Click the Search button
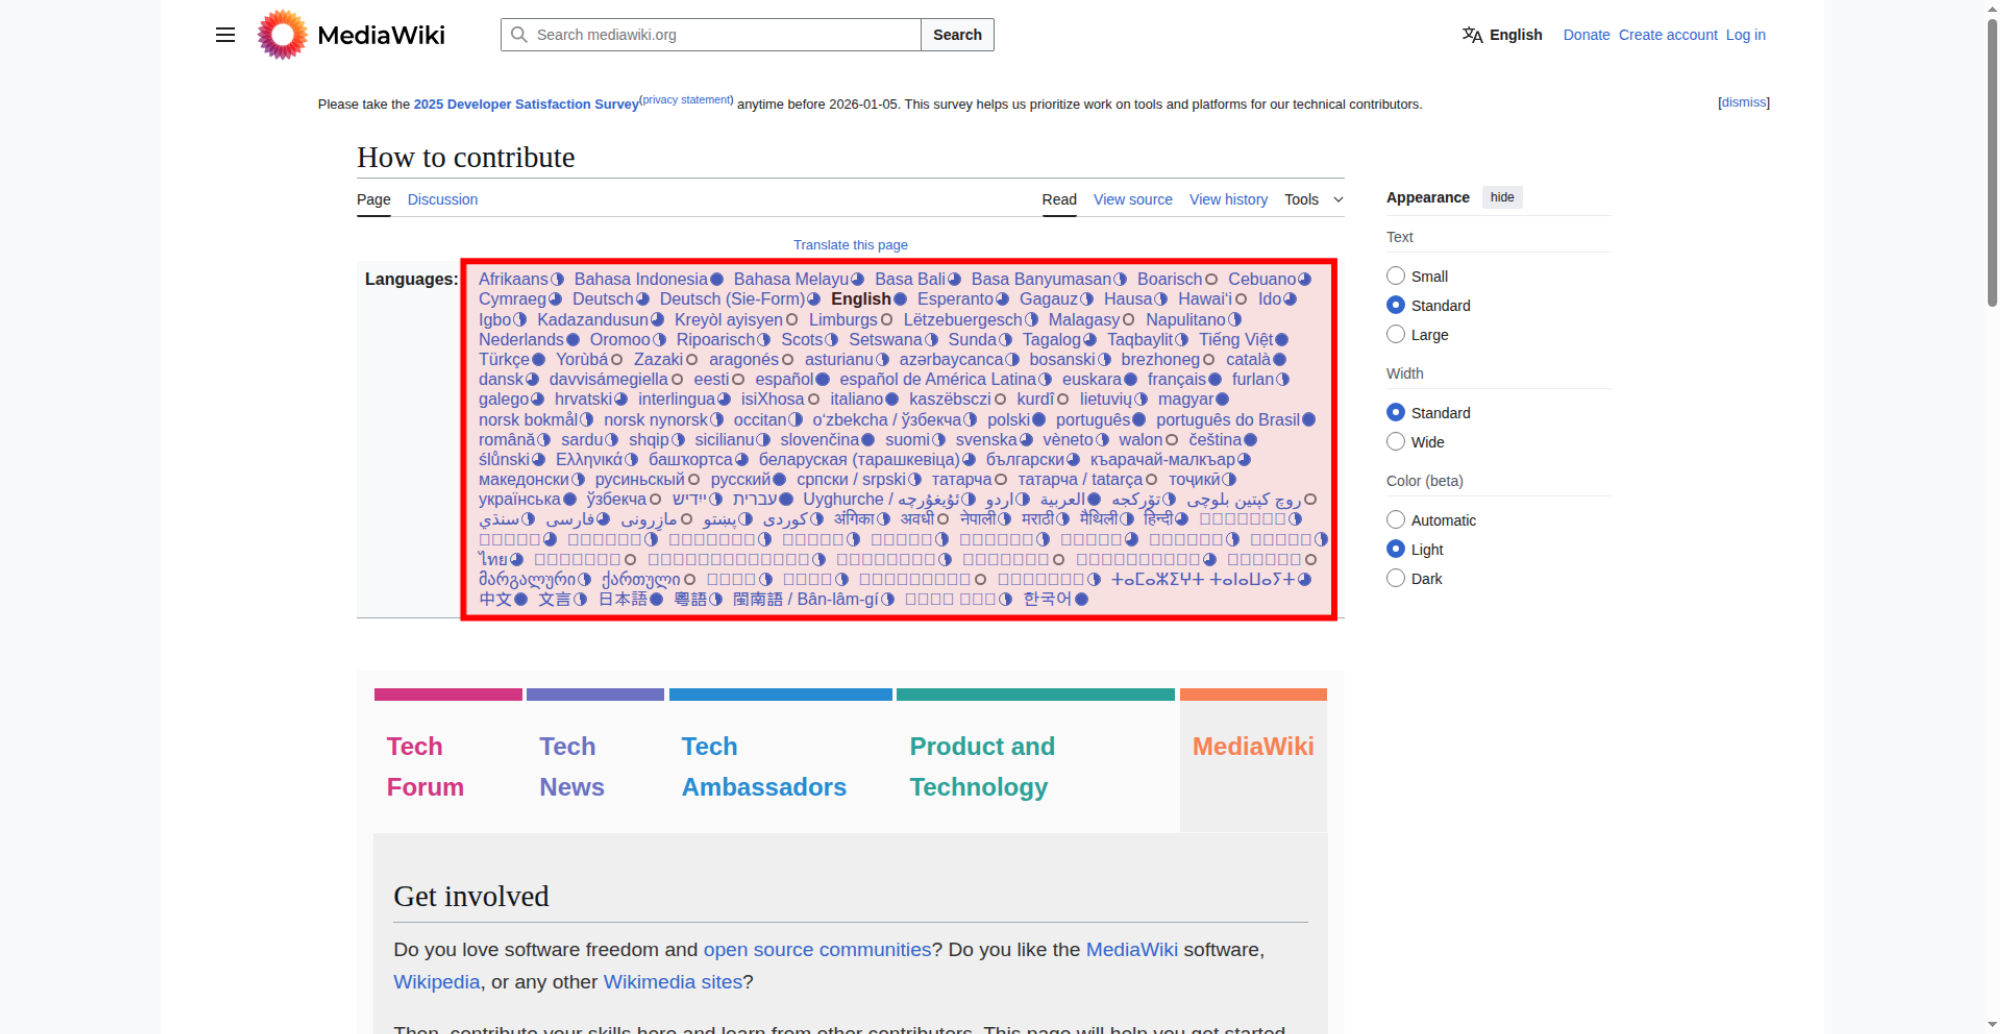Screen dimensions: 2000x1034 coord(957,35)
